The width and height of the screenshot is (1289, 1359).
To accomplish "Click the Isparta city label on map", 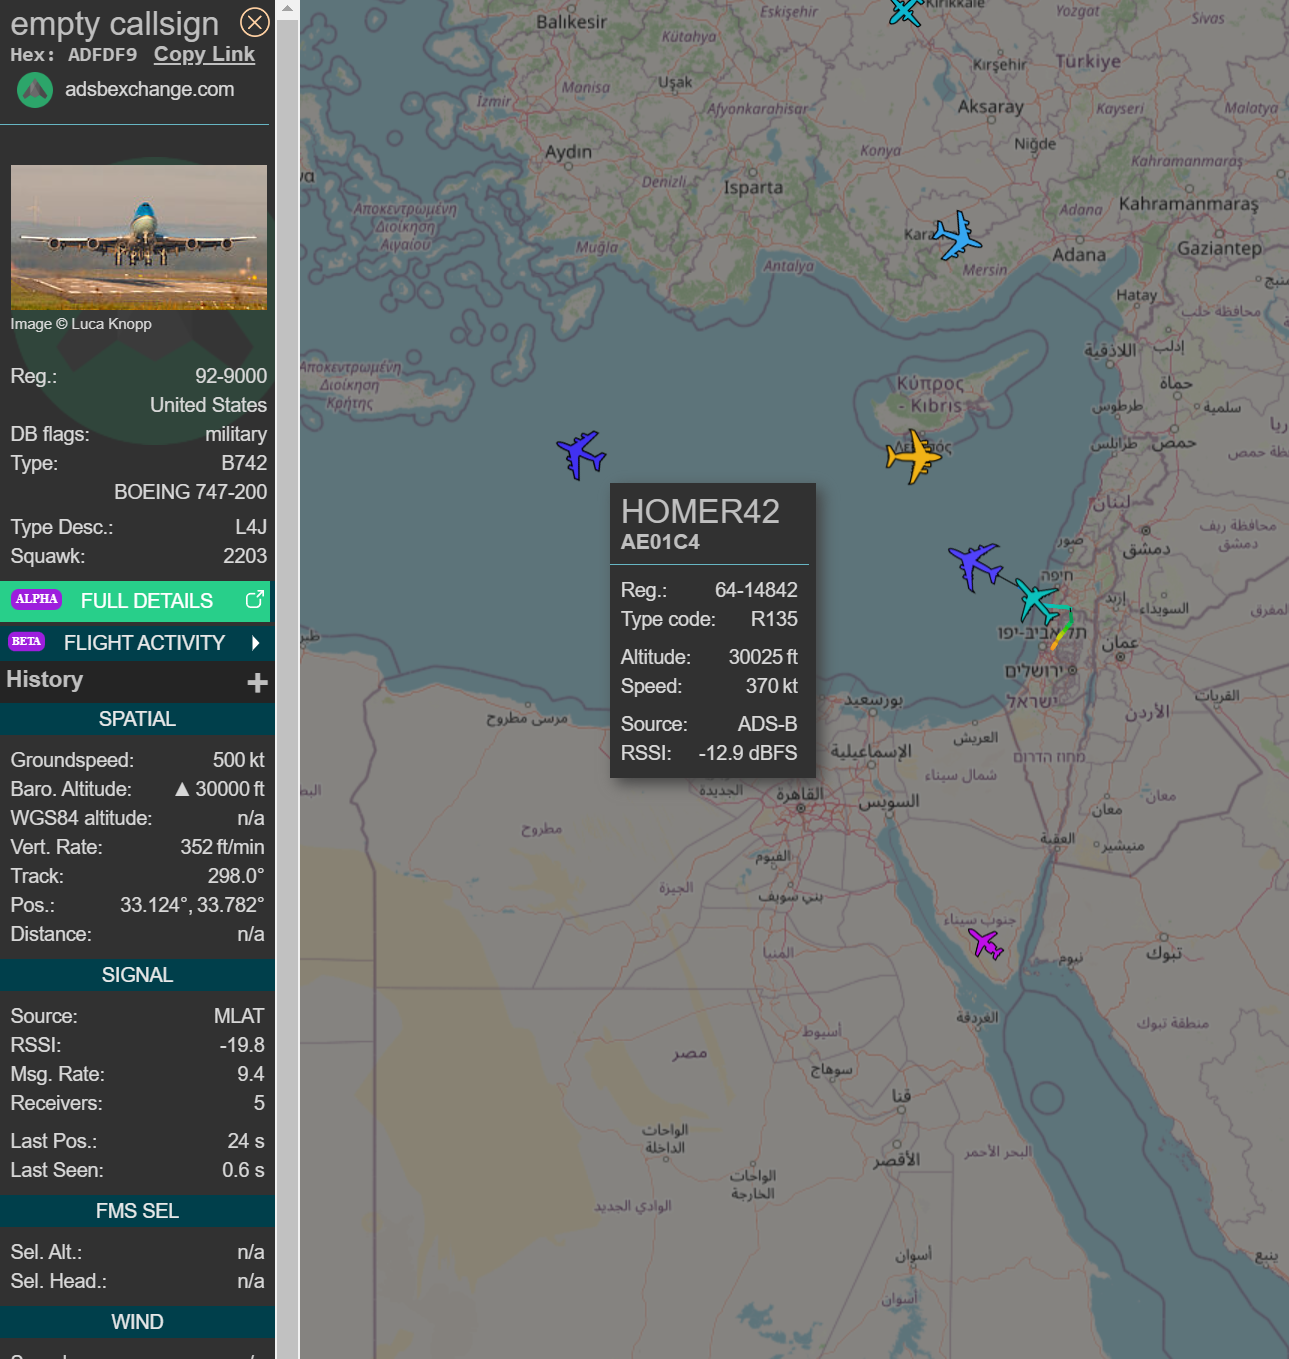I will [753, 187].
